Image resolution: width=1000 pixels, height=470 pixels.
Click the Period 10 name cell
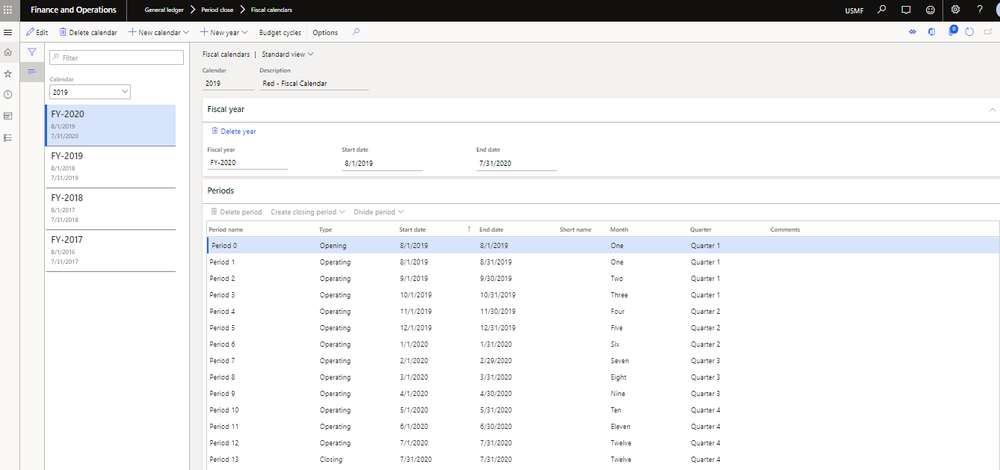pos(224,410)
